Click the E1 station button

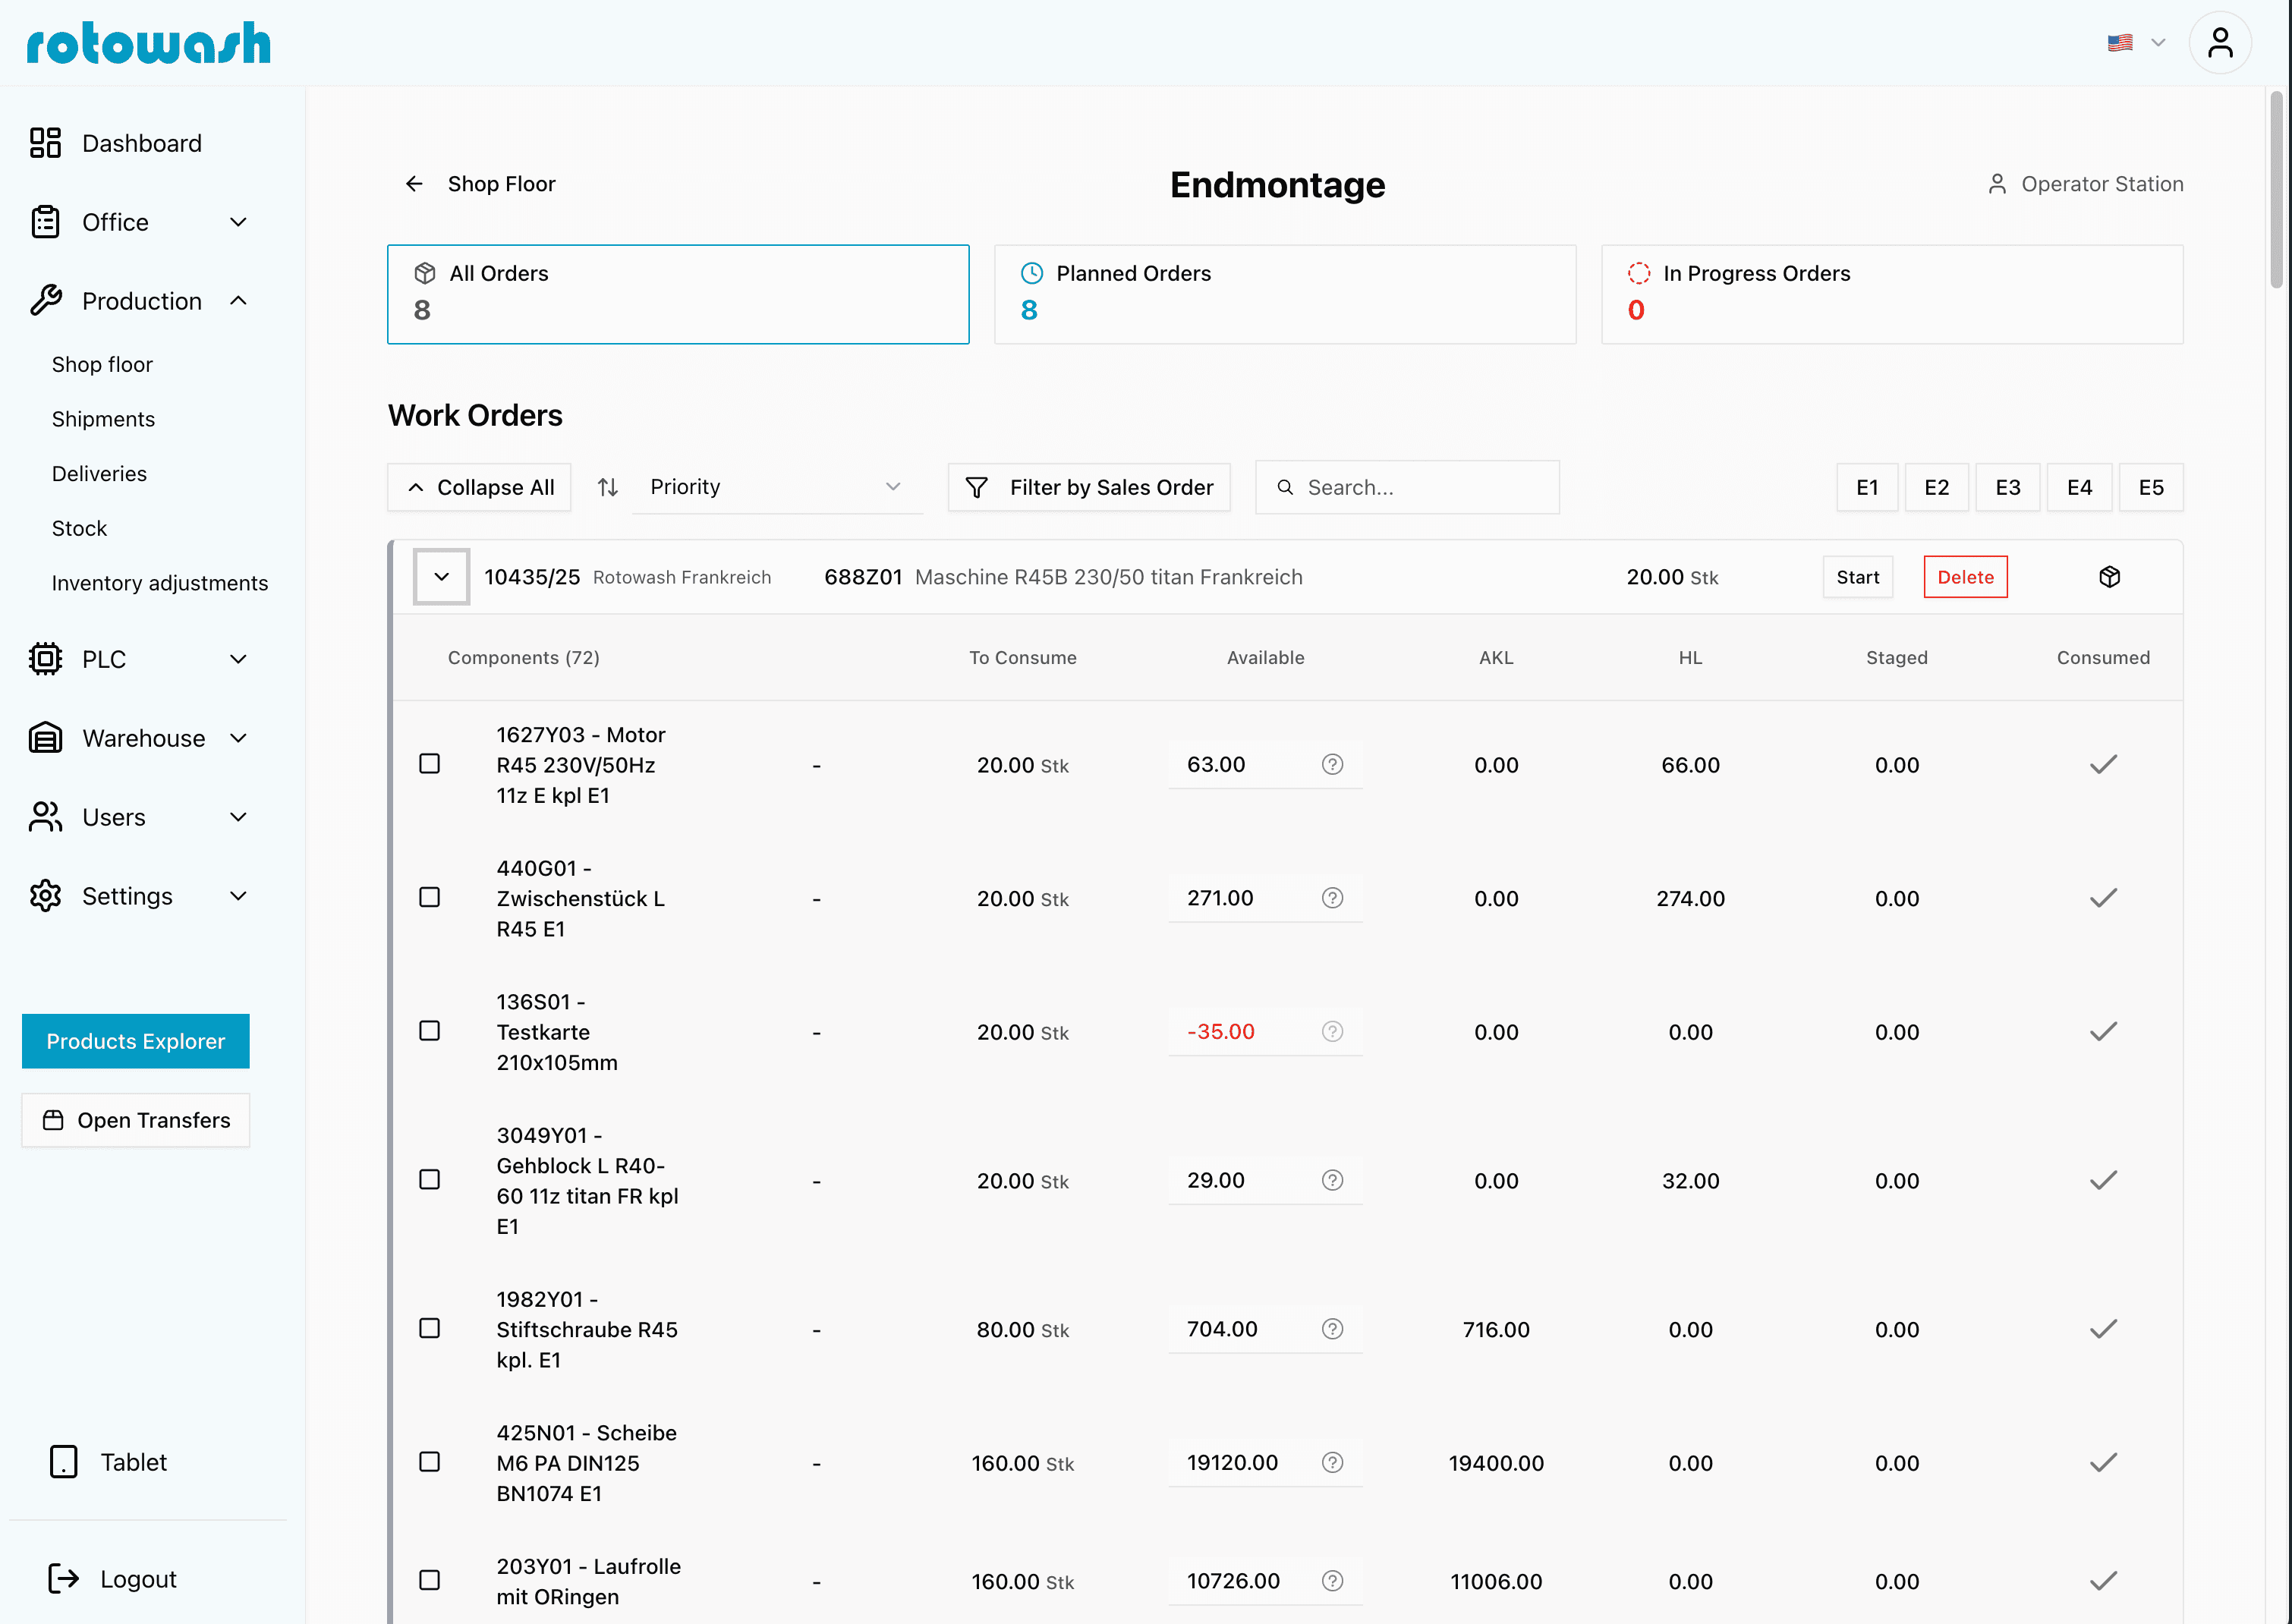1867,487
